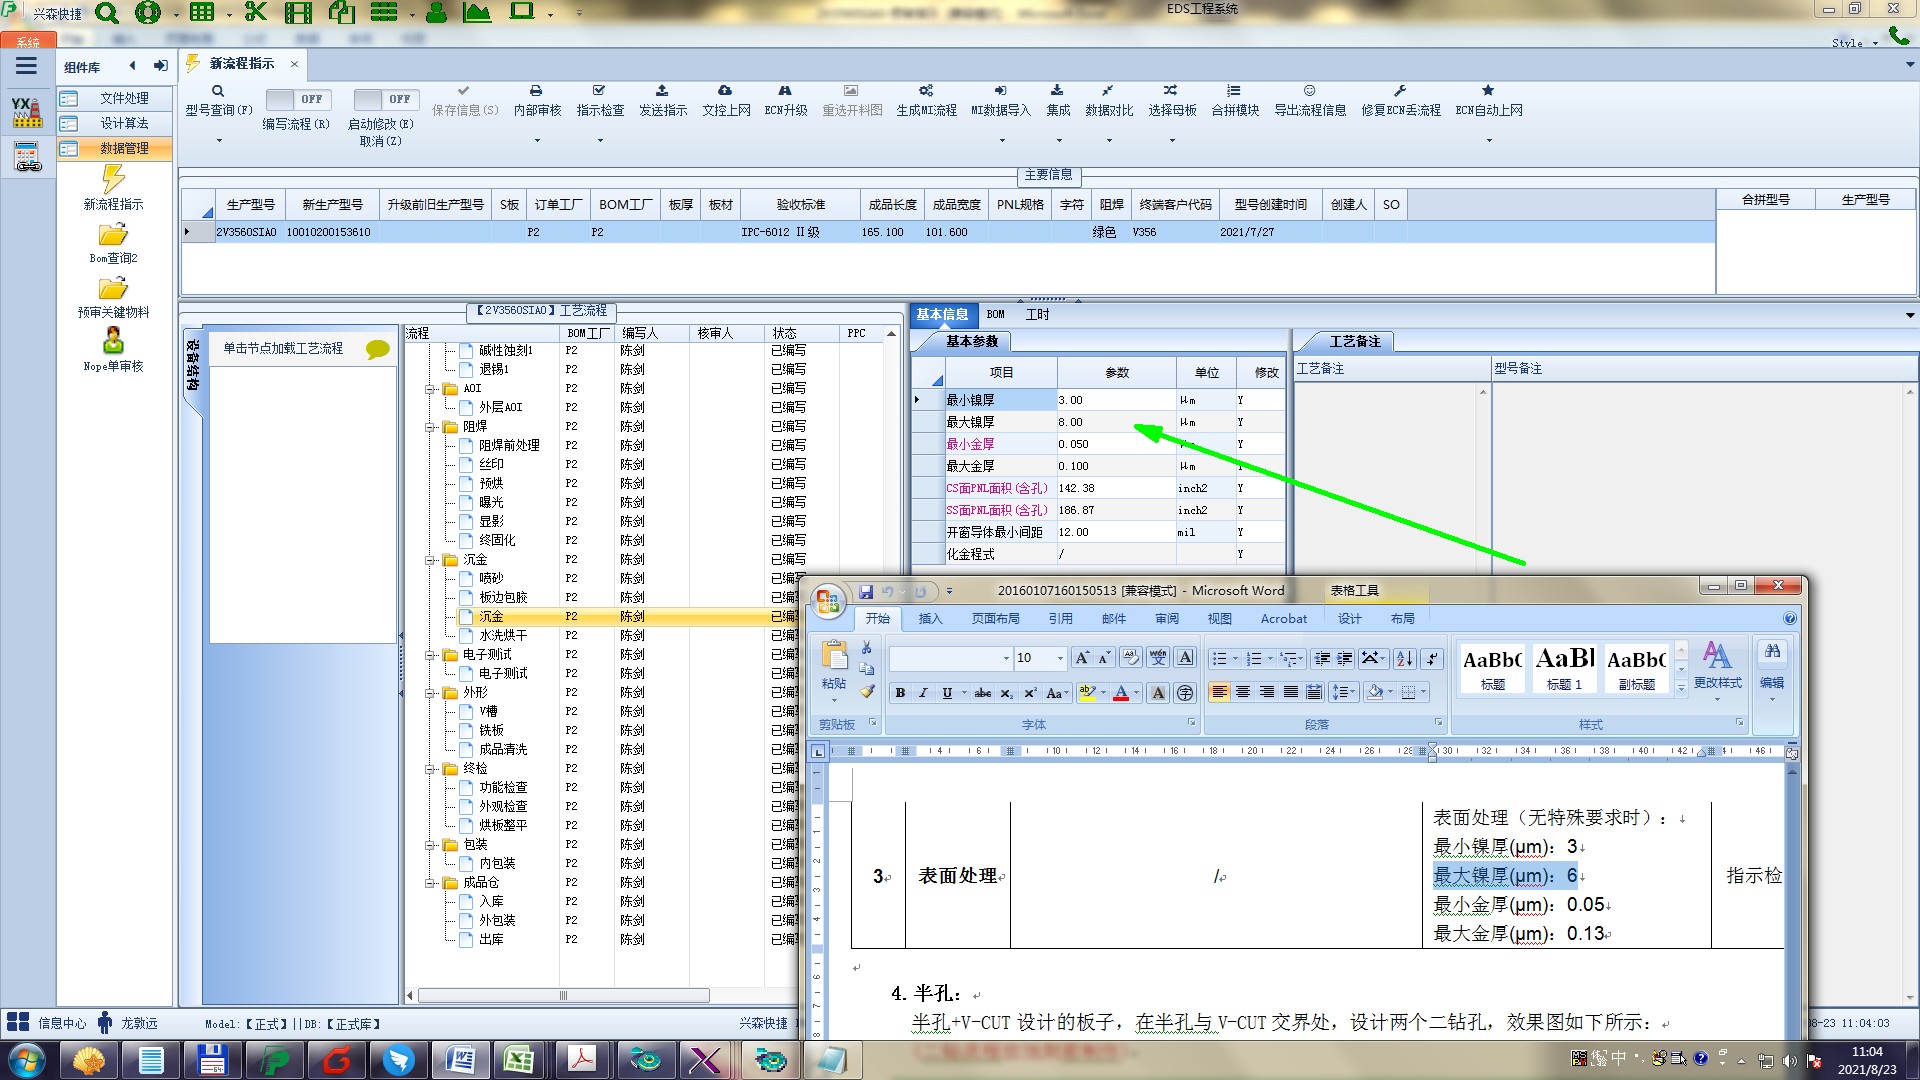
Task: Click the ECN升级 toolbar icon
Action: point(785,91)
